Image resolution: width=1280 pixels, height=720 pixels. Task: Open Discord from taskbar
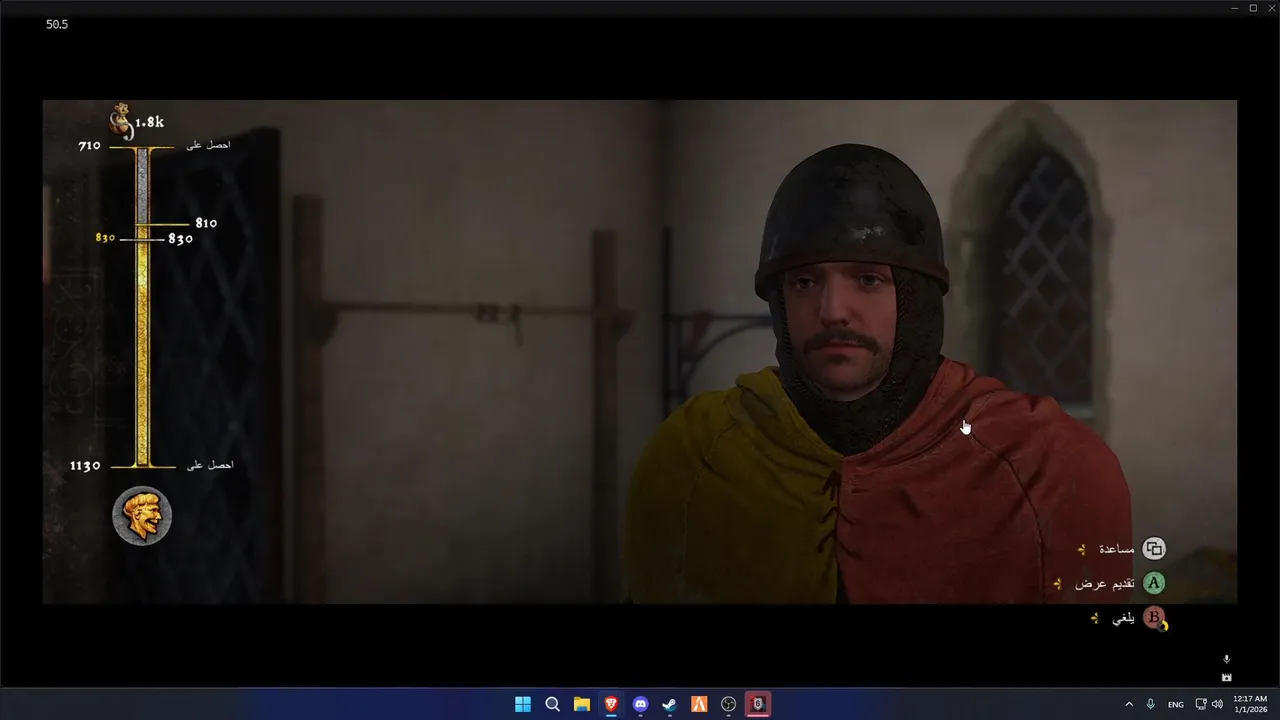(x=640, y=704)
